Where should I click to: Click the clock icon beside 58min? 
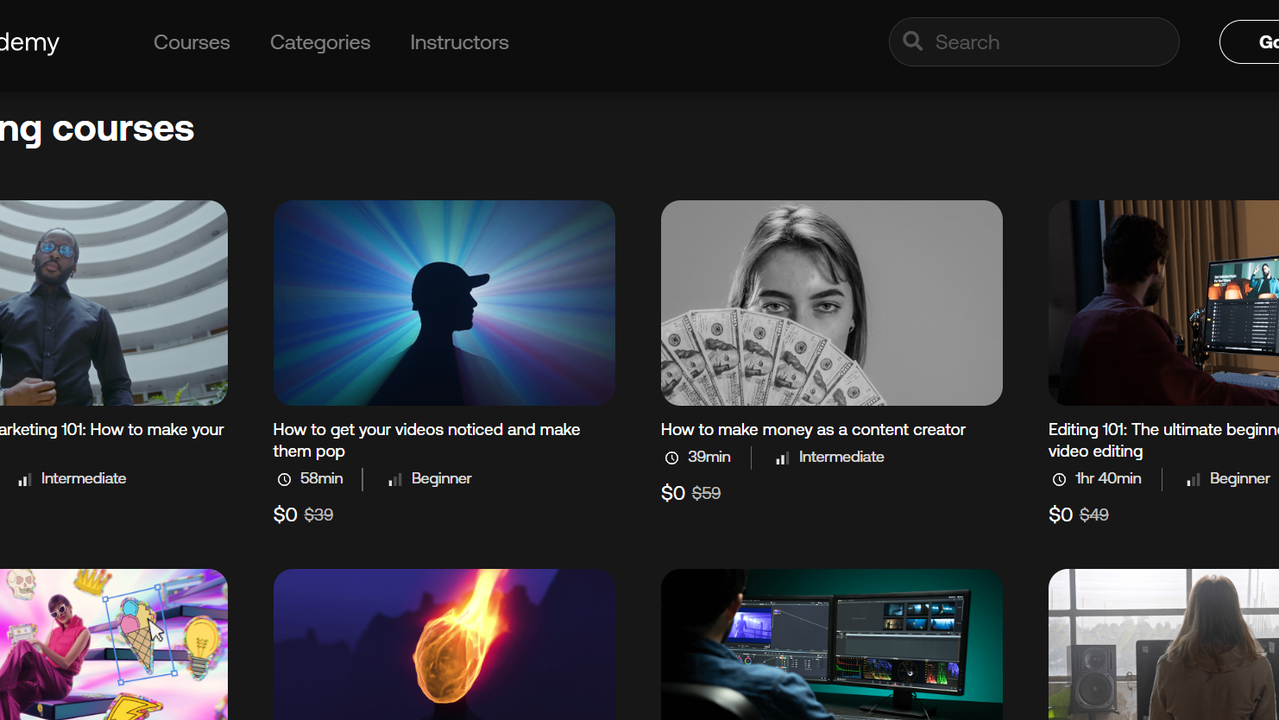coord(284,480)
